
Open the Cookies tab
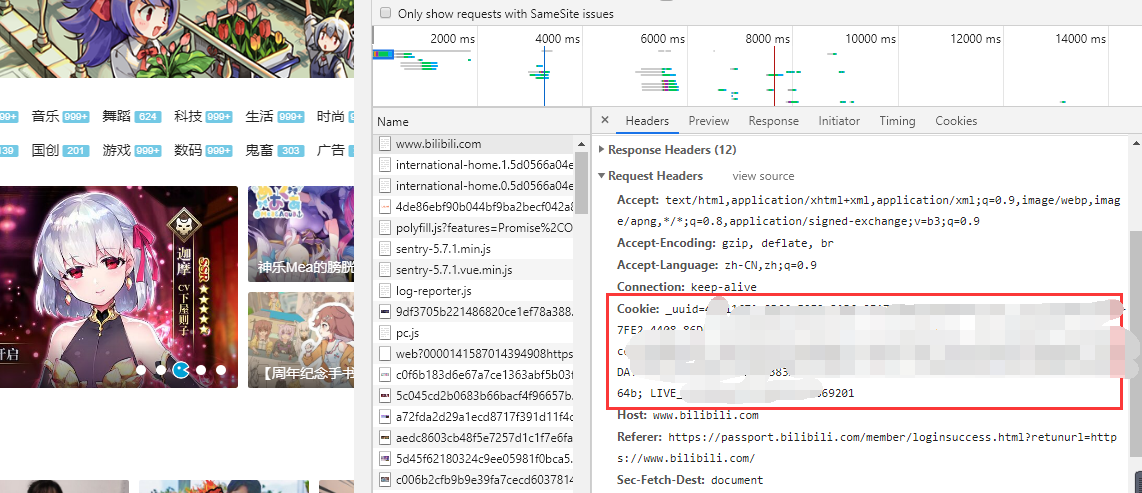(956, 121)
